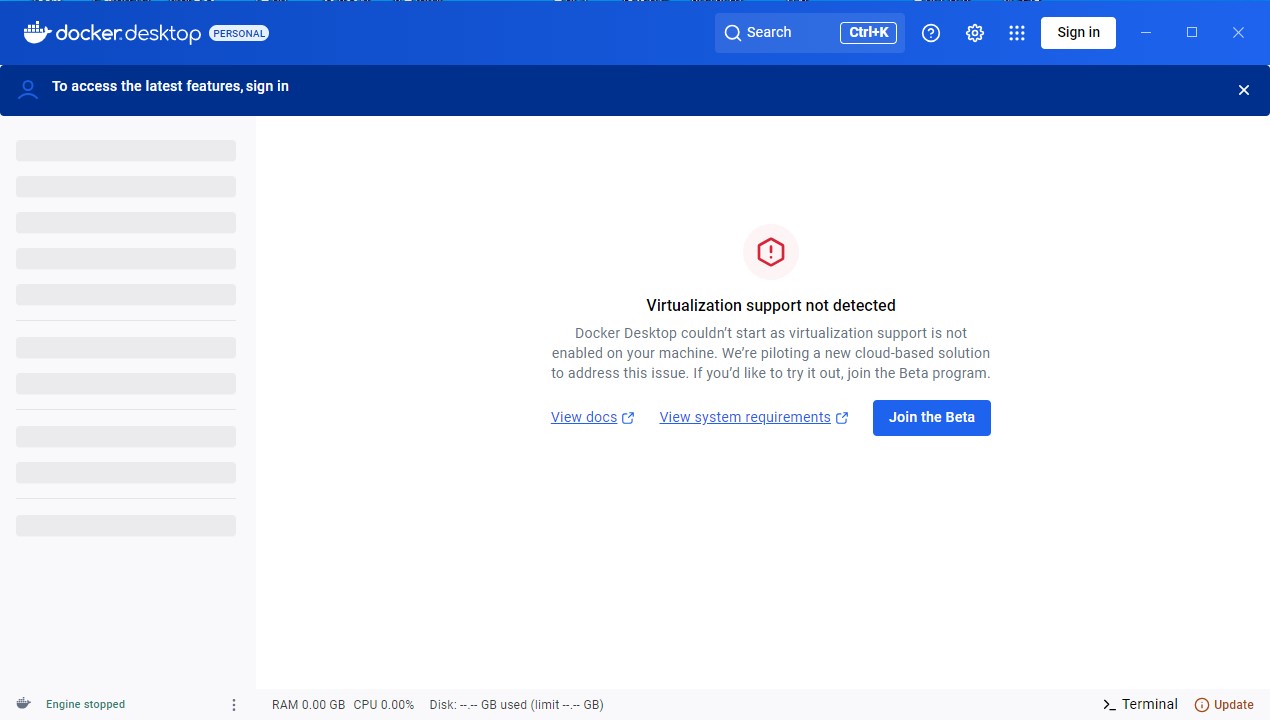Click the Ctrl+K shortcut badge
The height and width of the screenshot is (720, 1270).
868,33
